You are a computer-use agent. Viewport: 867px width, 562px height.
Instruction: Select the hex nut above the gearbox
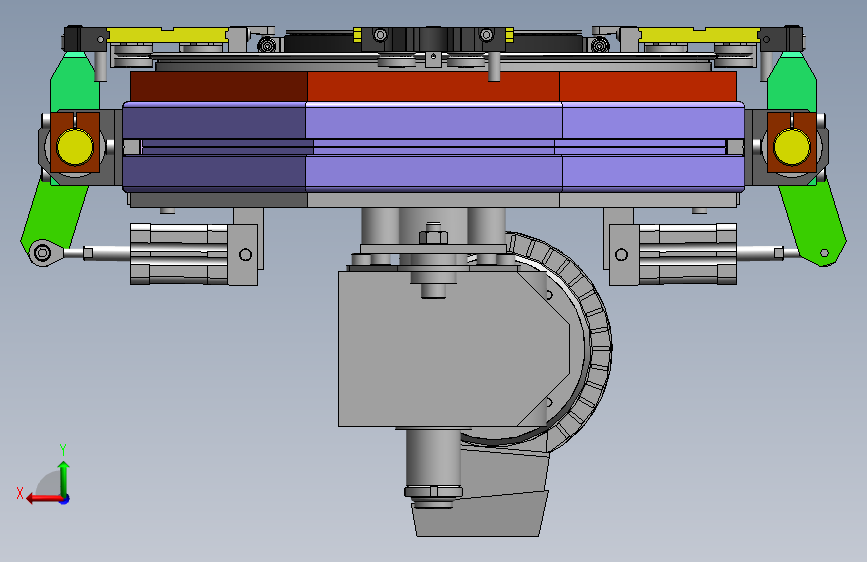coord(433,237)
